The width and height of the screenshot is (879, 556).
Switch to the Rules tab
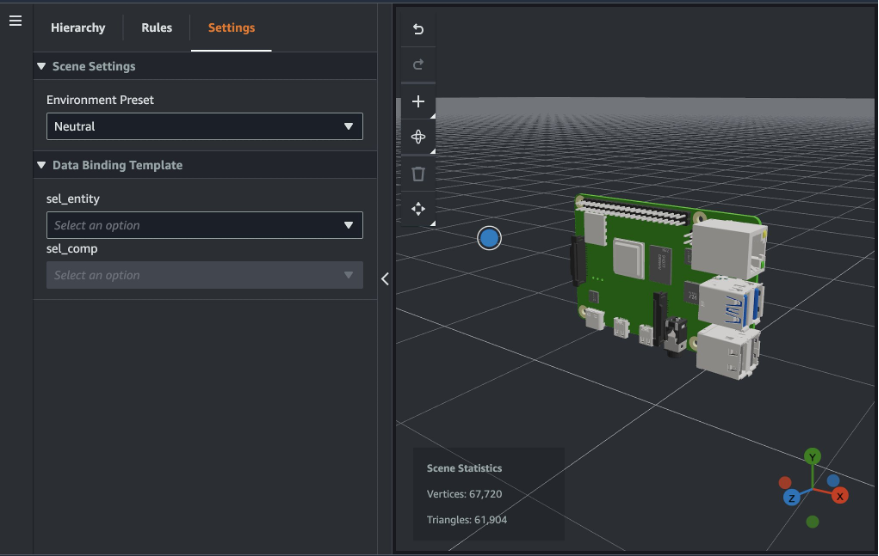[x=157, y=28]
